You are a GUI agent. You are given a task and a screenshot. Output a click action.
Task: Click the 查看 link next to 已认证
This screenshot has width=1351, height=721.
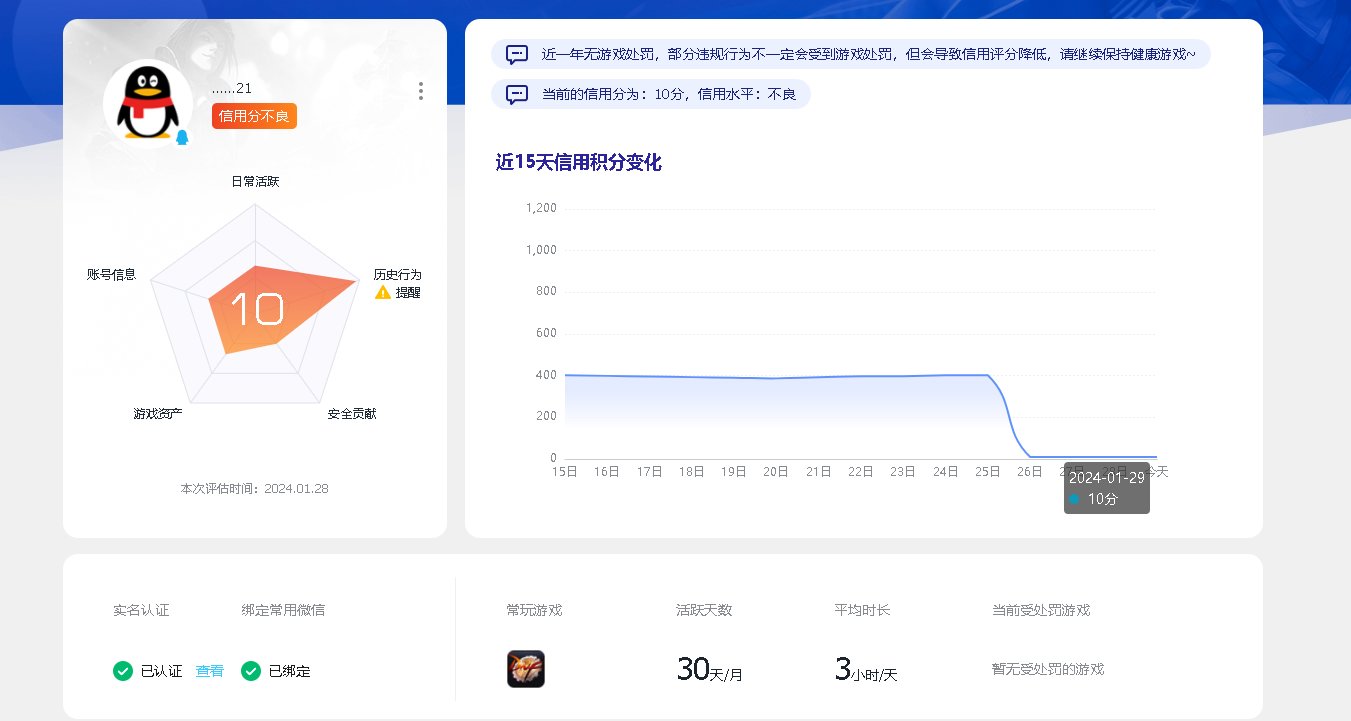tap(209, 671)
